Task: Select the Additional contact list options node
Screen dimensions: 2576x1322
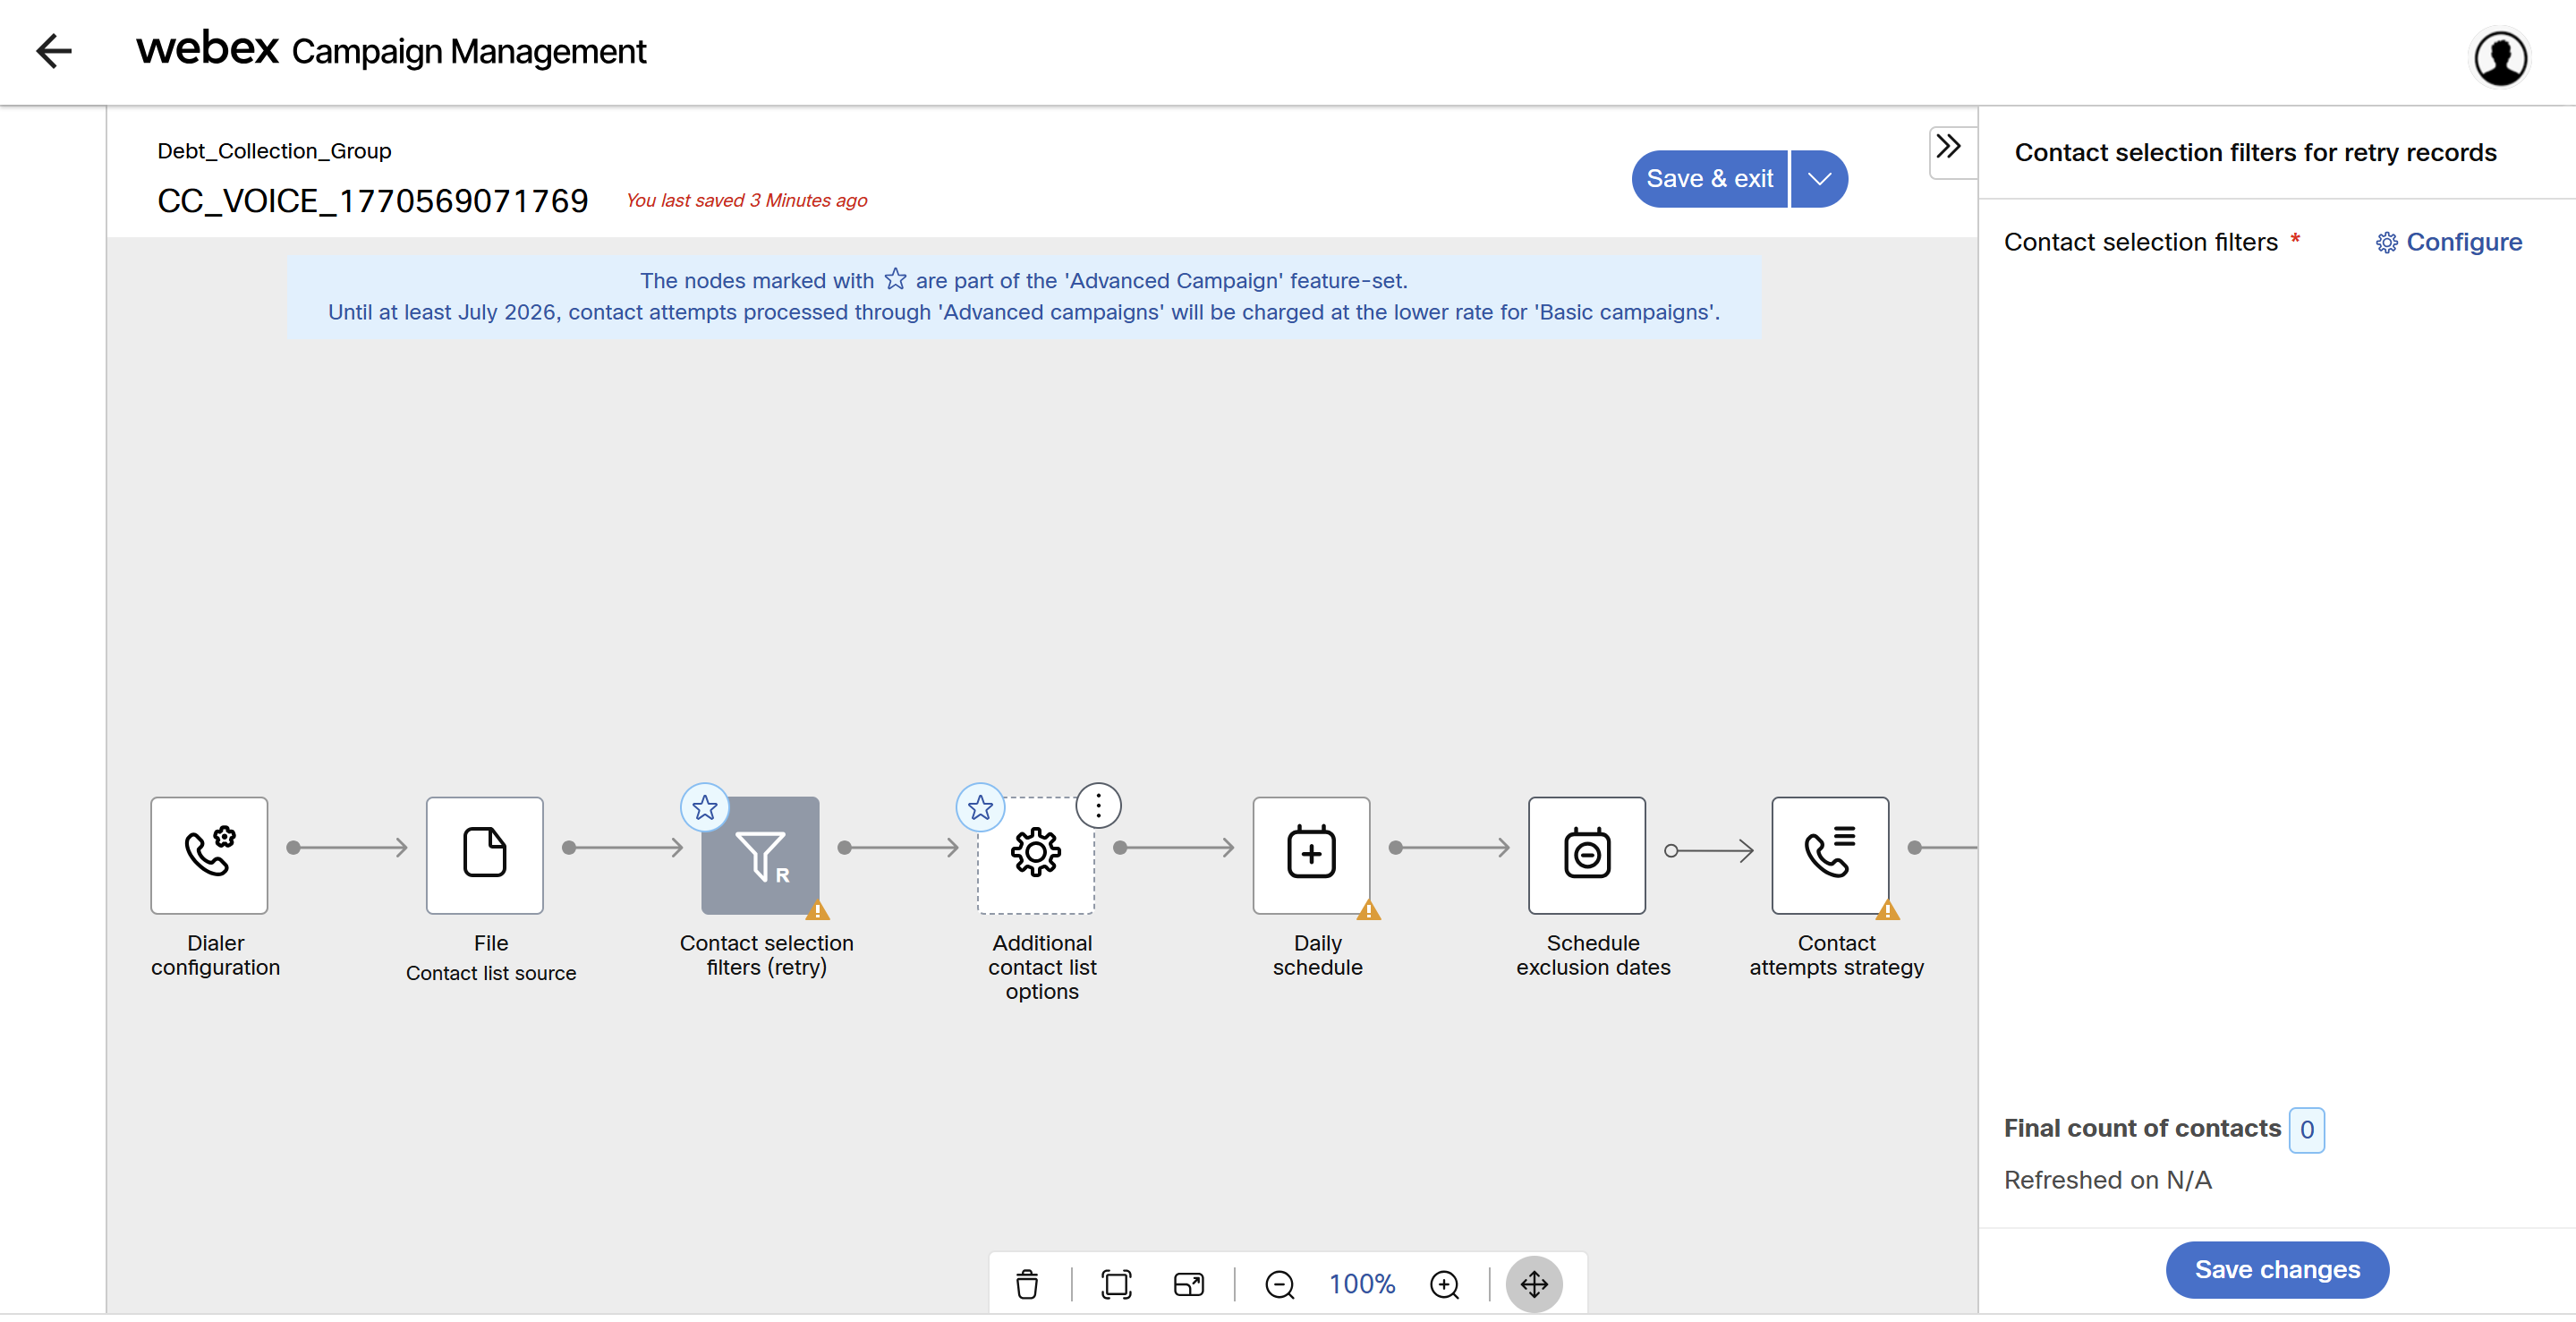Action: tap(1035, 854)
